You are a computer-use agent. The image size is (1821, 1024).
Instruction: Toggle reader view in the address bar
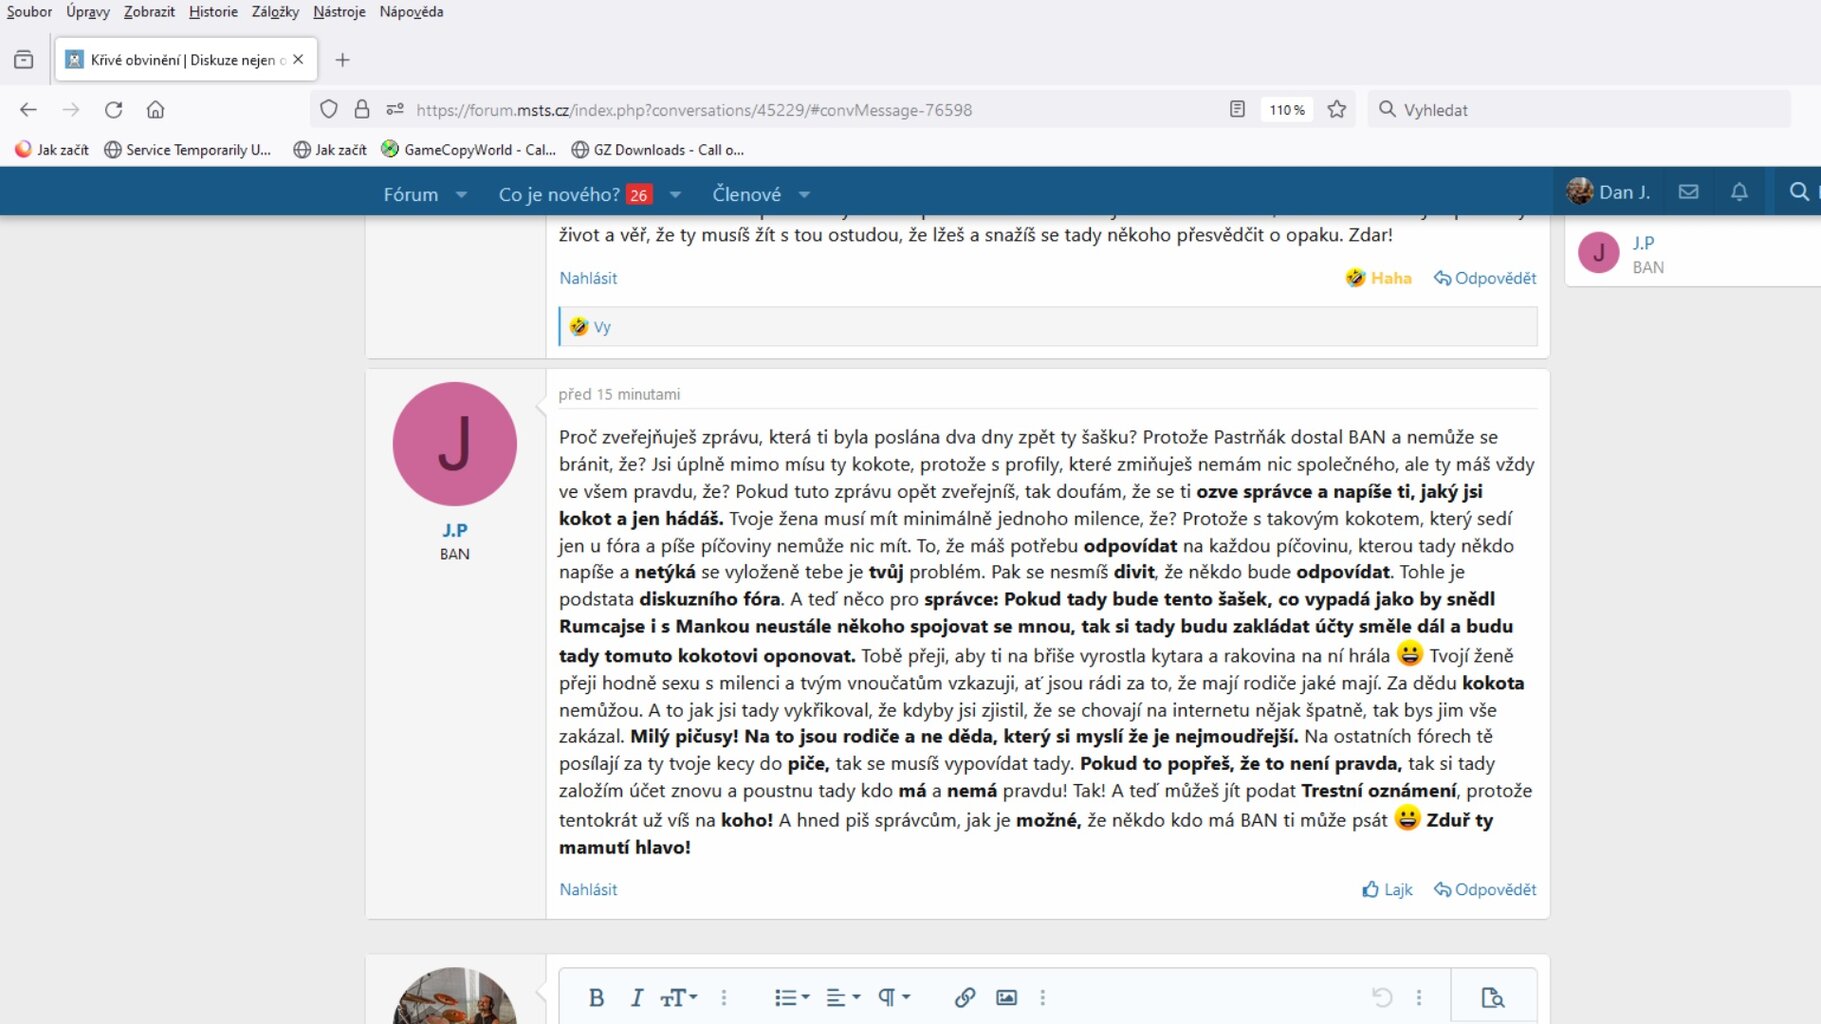1237,110
